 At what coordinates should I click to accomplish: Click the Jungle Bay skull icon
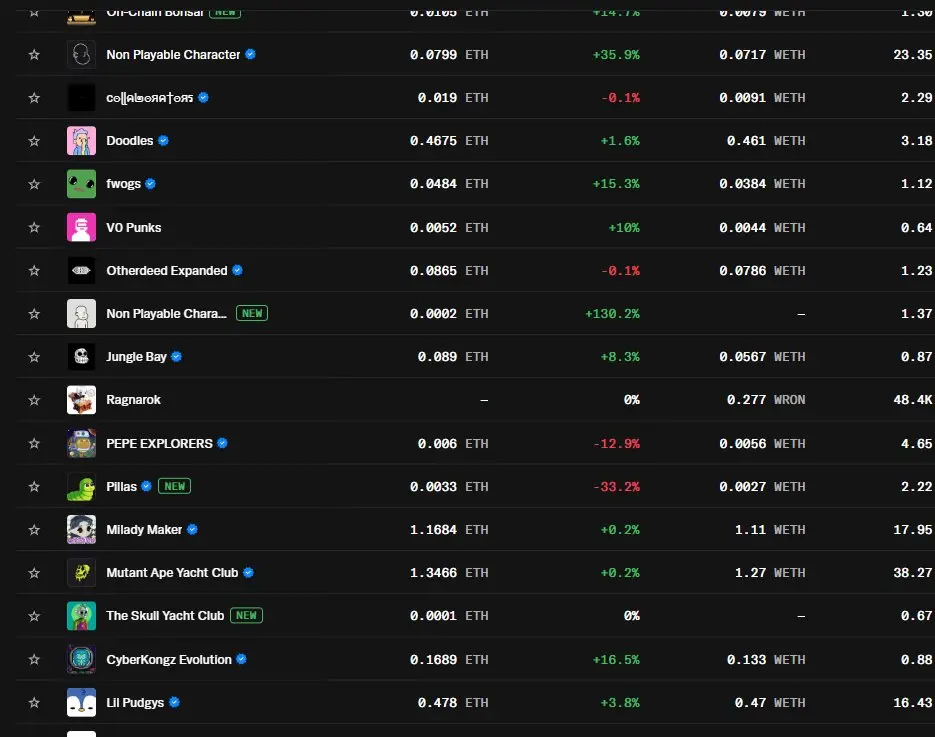[81, 357]
